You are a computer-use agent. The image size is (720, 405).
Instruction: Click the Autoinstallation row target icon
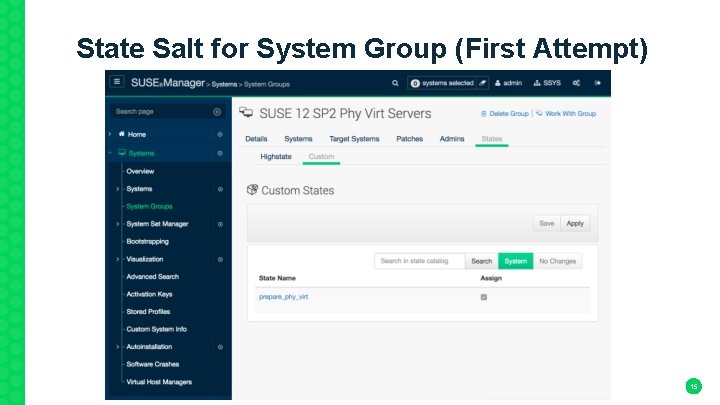point(220,347)
